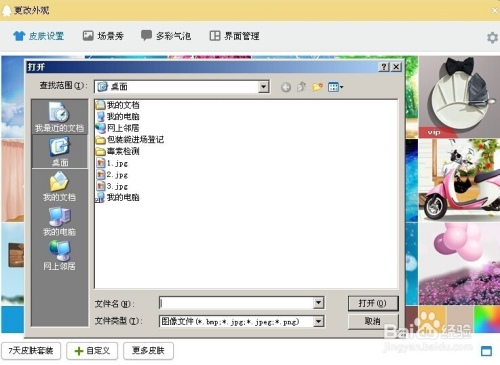Choose the VIP bow-tie plate skin thumbnail
The height and width of the screenshot is (365, 500).
pyautogui.click(x=459, y=97)
